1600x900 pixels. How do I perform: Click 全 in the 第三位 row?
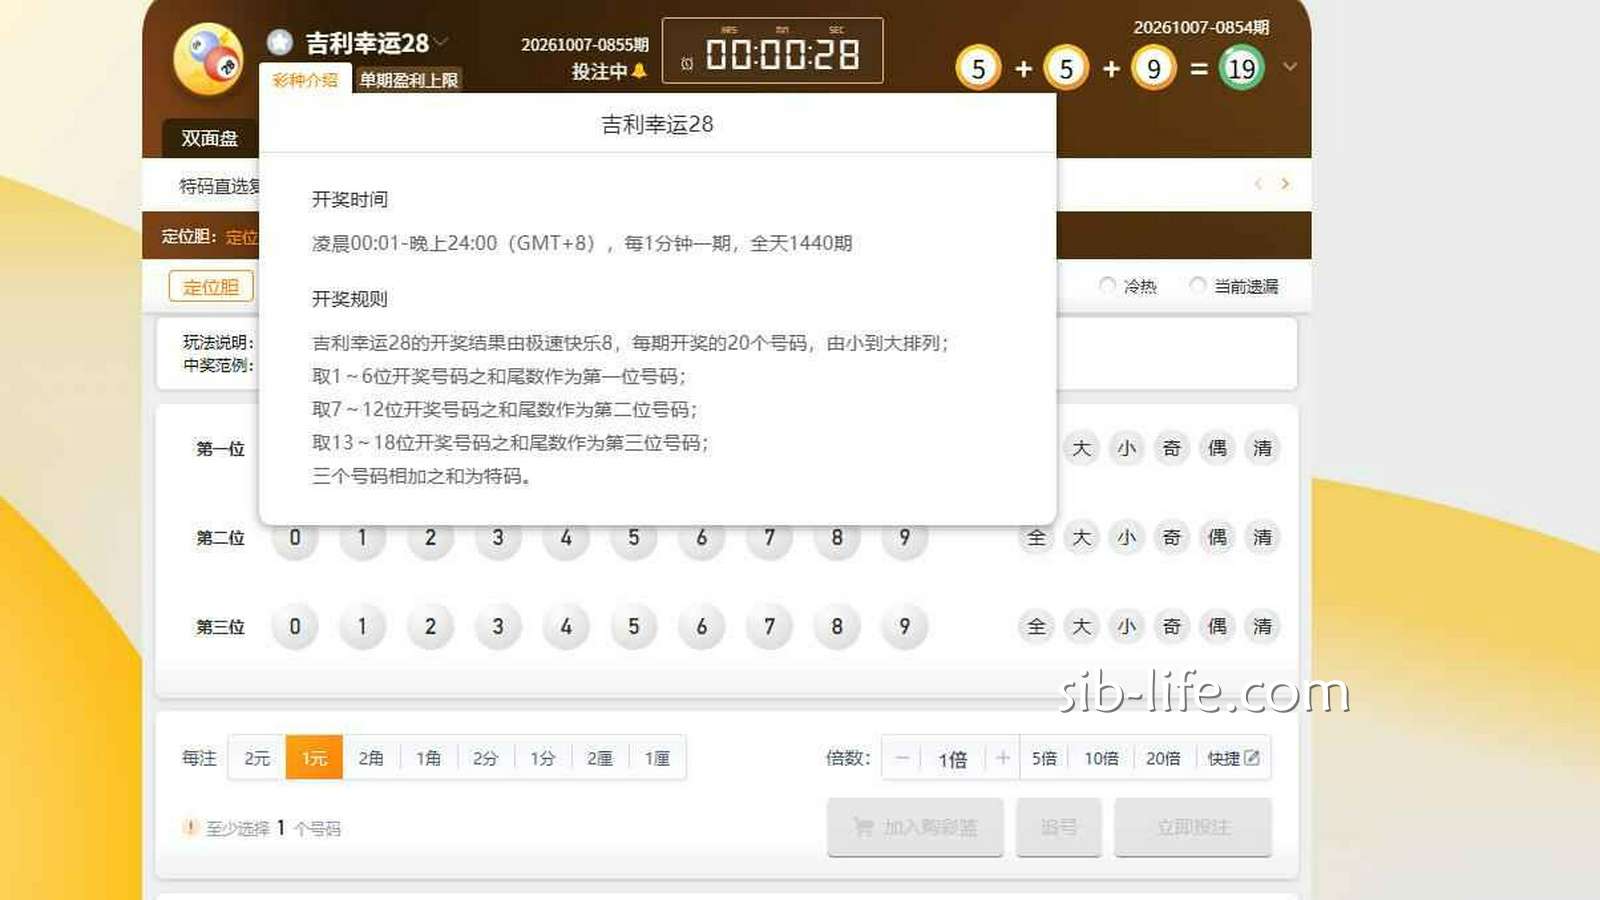coord(1037,627)
